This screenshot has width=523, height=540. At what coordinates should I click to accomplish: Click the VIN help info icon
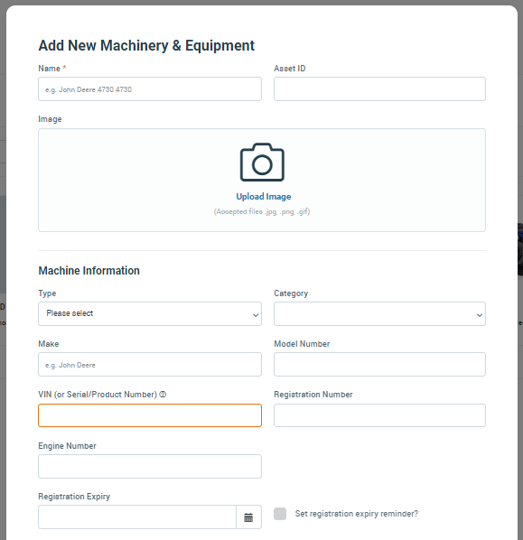[163, 394]
